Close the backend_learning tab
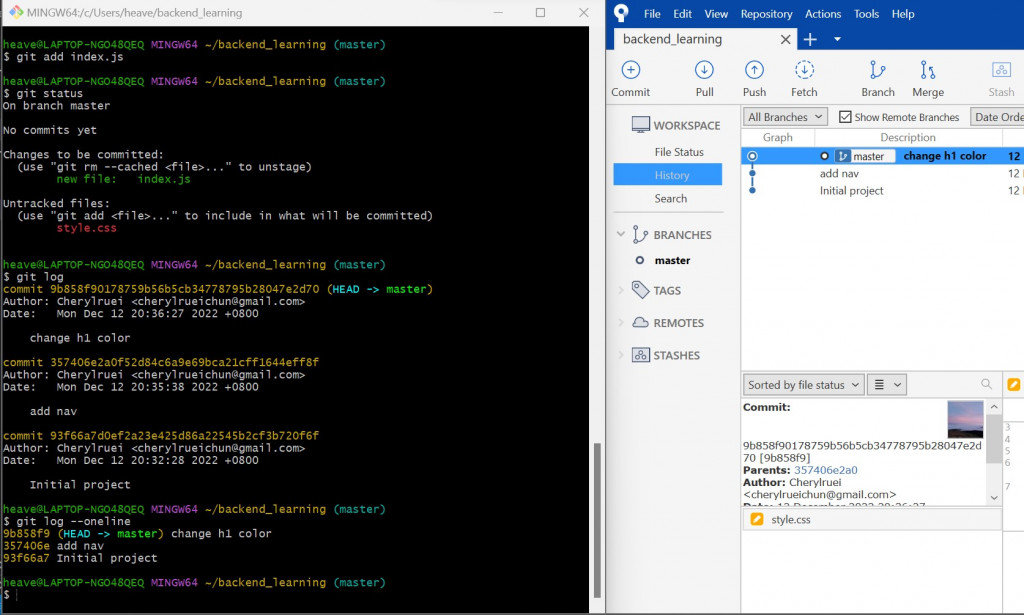This screenshot has width=1024, height=615. pyautogui.click(x=786, y=40)
